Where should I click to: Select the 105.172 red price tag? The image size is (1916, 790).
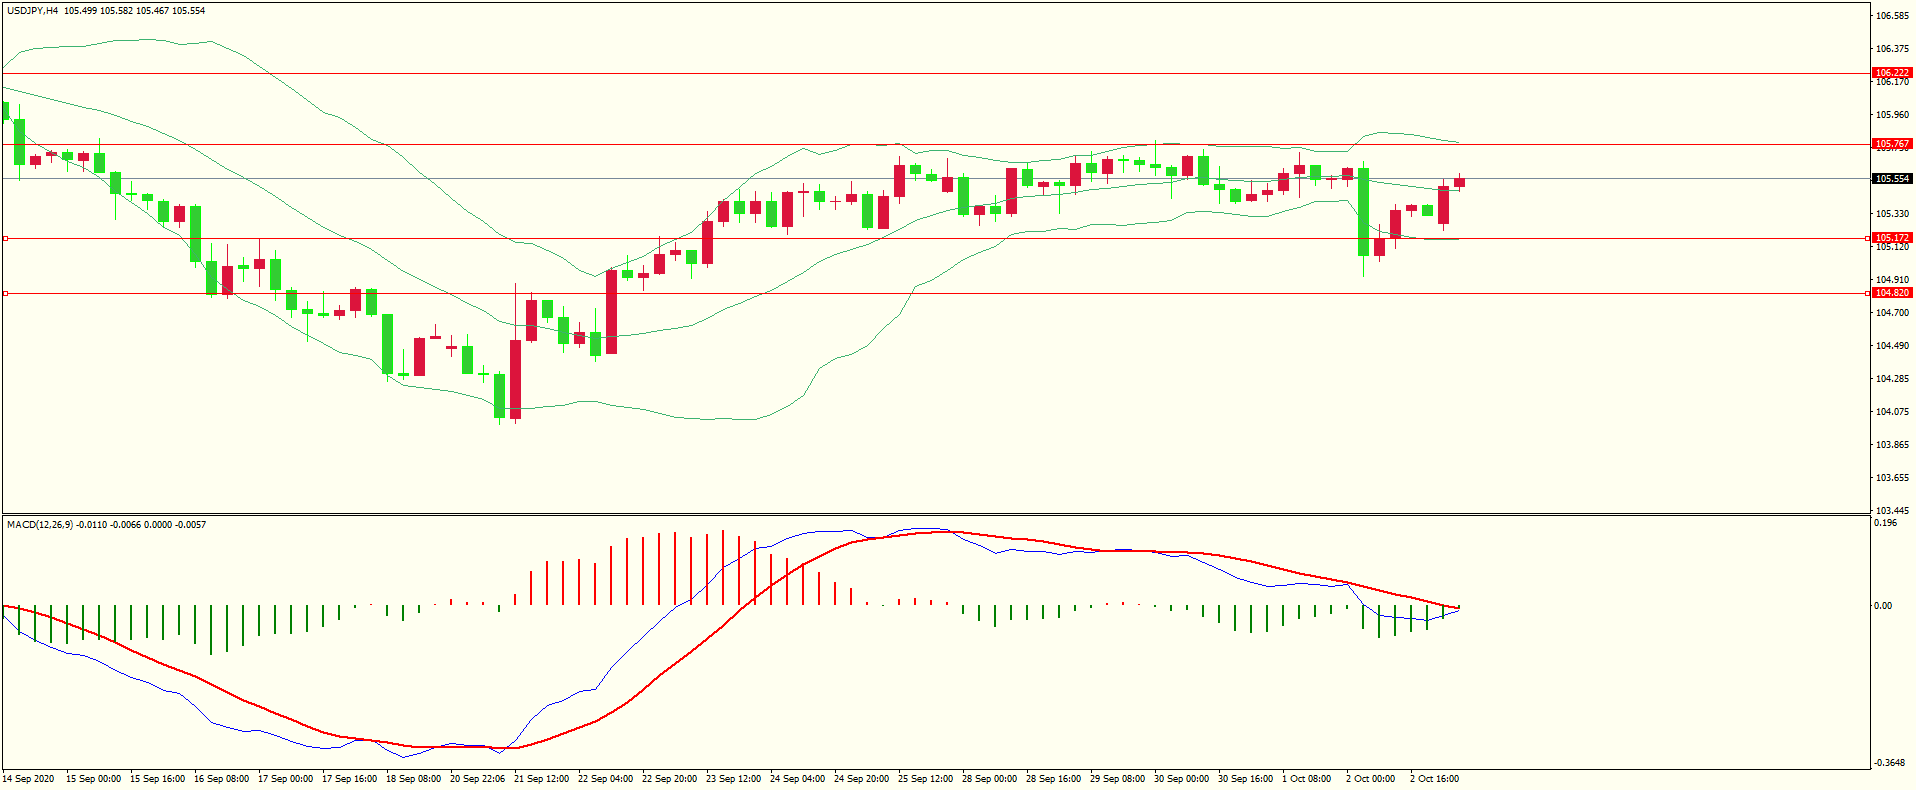click(1891, 238)
